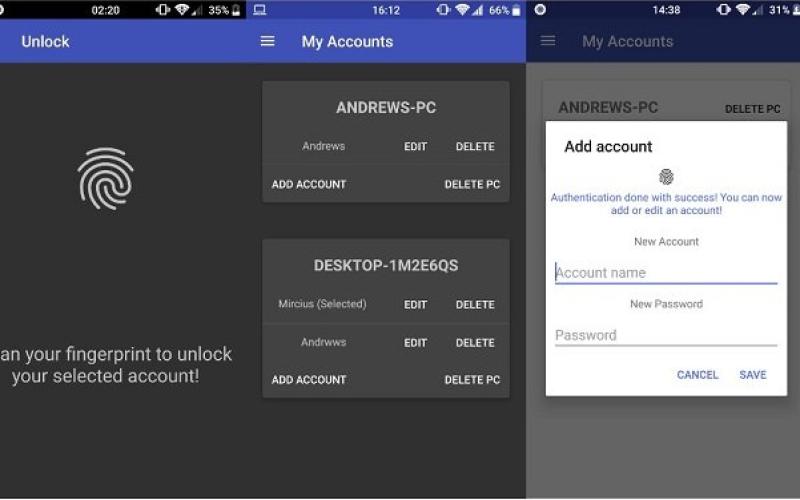Tap the circular notification icon in right status bar
Image resolution: width=800 pixels, height=500 pixels.
point(541,10)
